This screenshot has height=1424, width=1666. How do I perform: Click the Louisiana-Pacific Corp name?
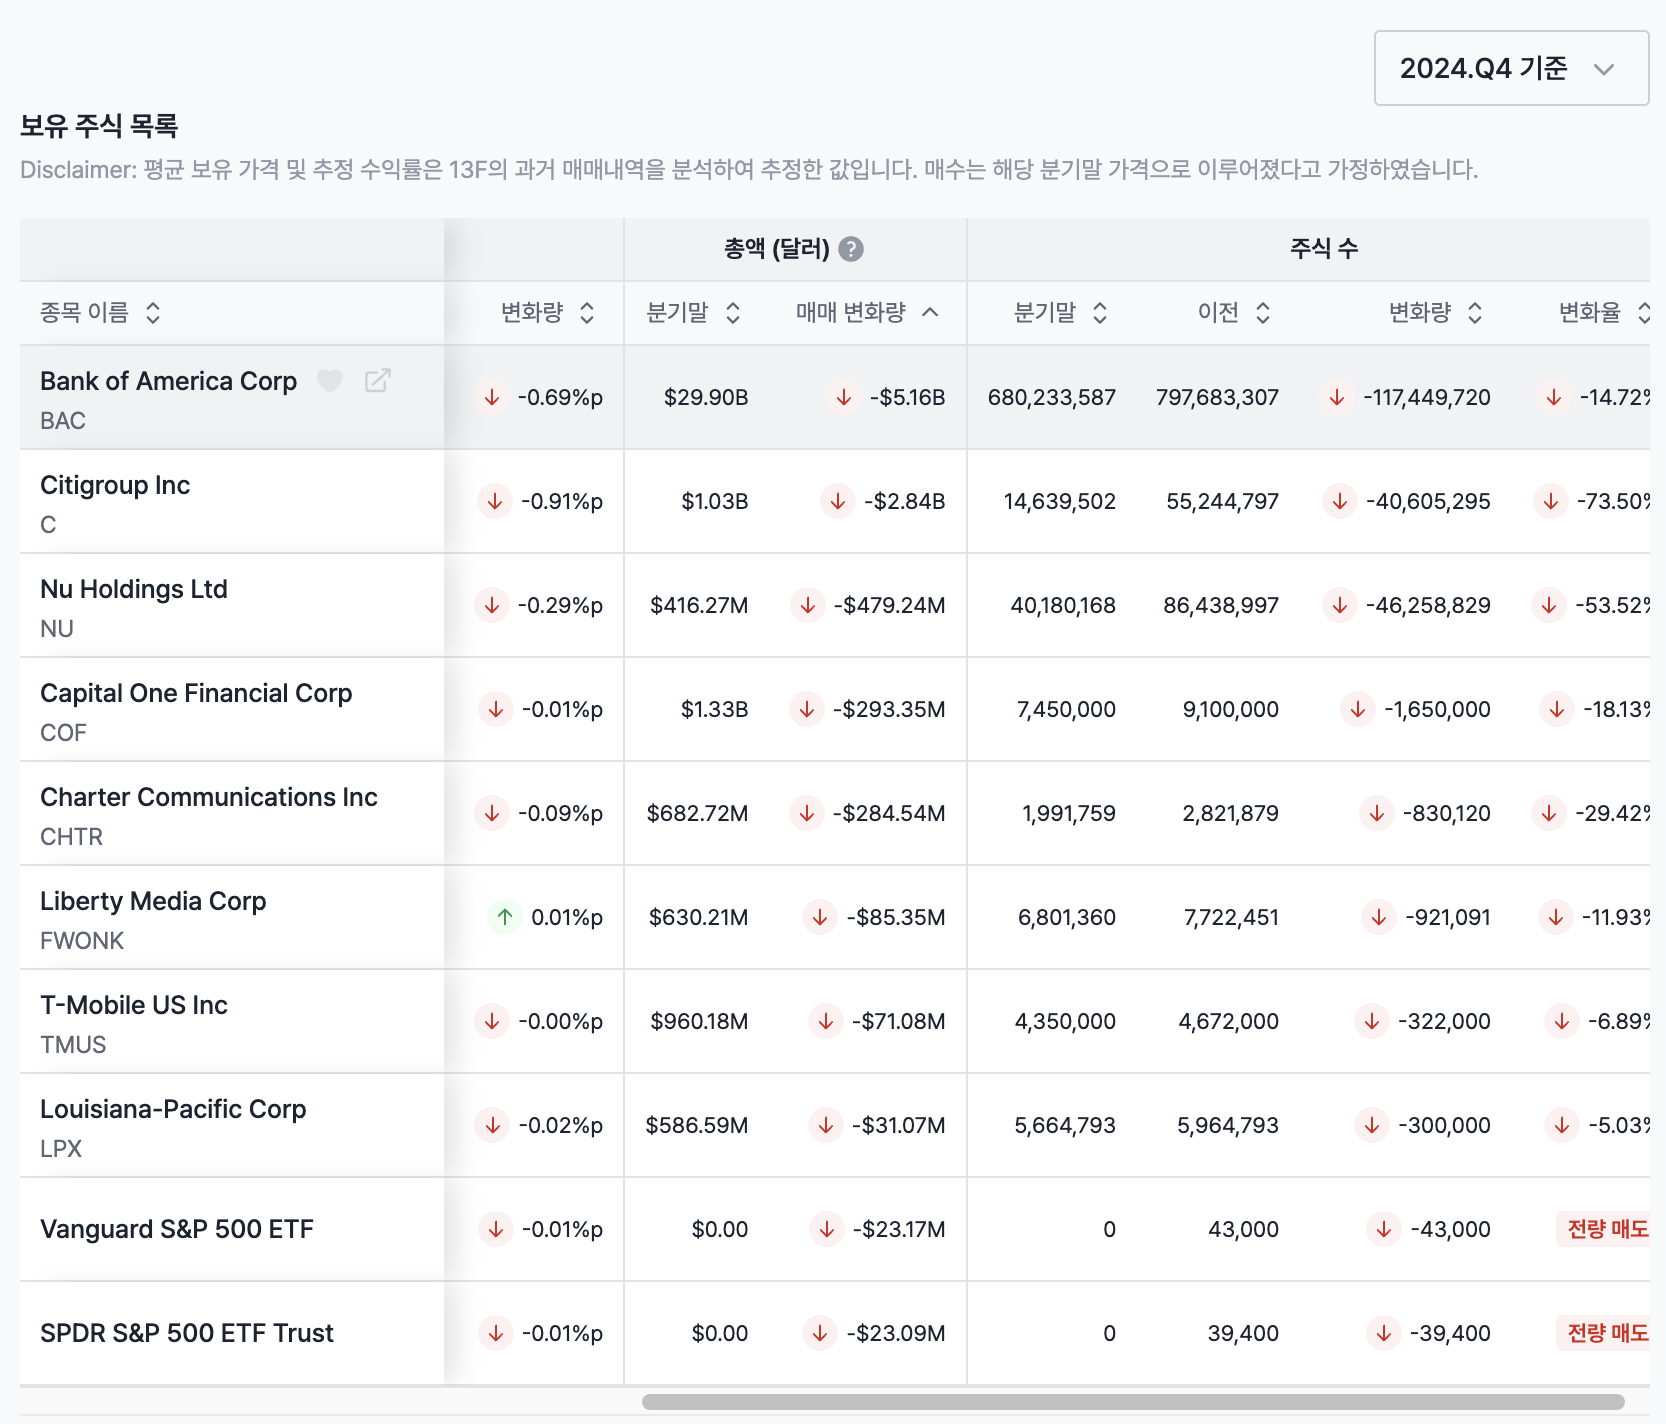click(x=173, y=1109)
